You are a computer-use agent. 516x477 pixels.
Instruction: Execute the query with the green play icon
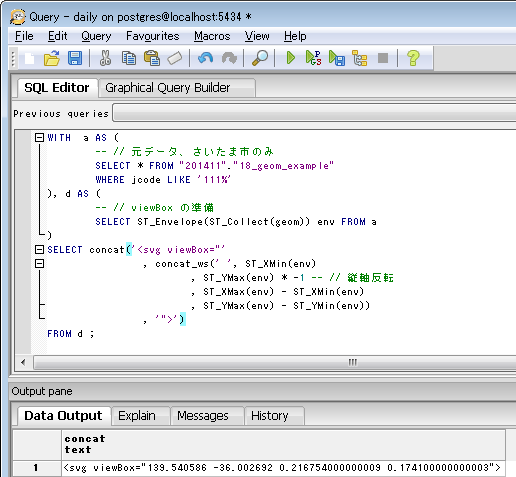click(291, 58)
